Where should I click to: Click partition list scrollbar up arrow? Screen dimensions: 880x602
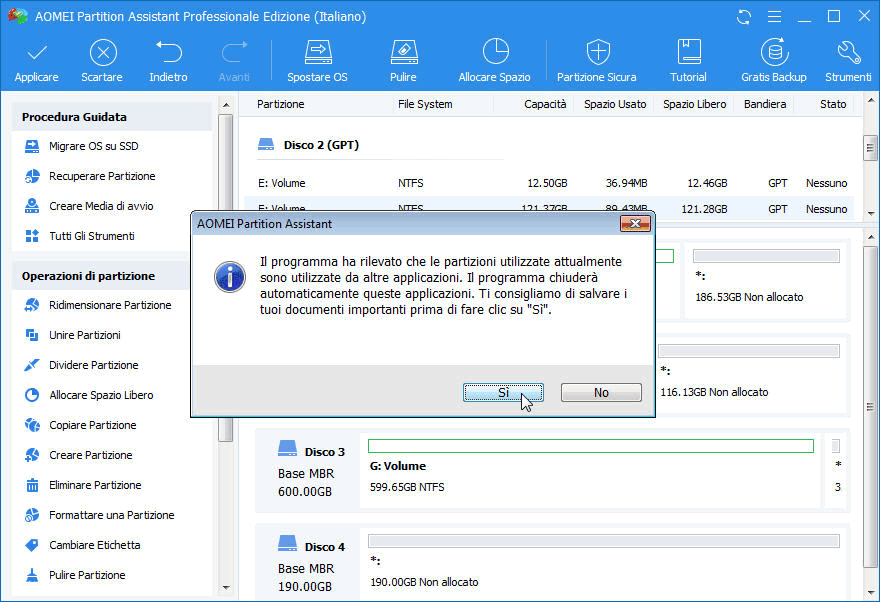pos(870,101)
